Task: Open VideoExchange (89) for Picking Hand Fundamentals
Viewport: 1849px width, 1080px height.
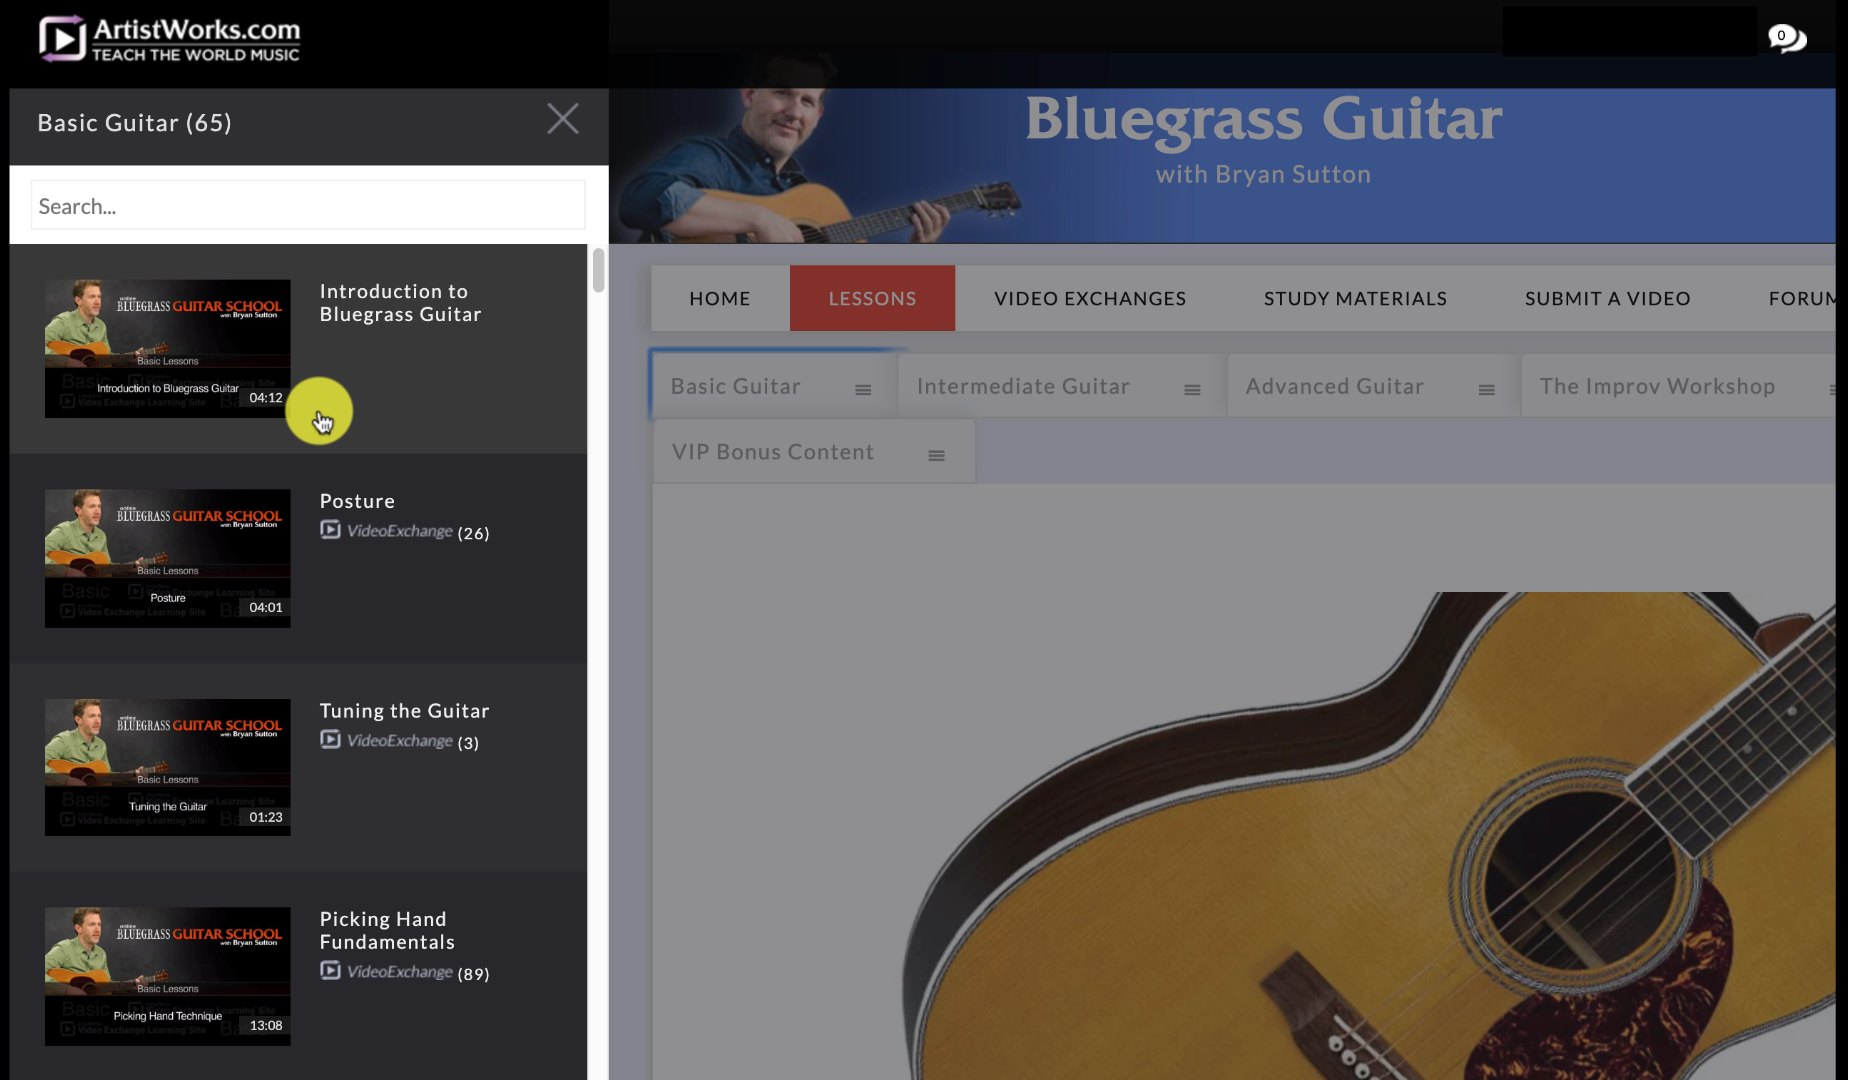Action: 405,972
